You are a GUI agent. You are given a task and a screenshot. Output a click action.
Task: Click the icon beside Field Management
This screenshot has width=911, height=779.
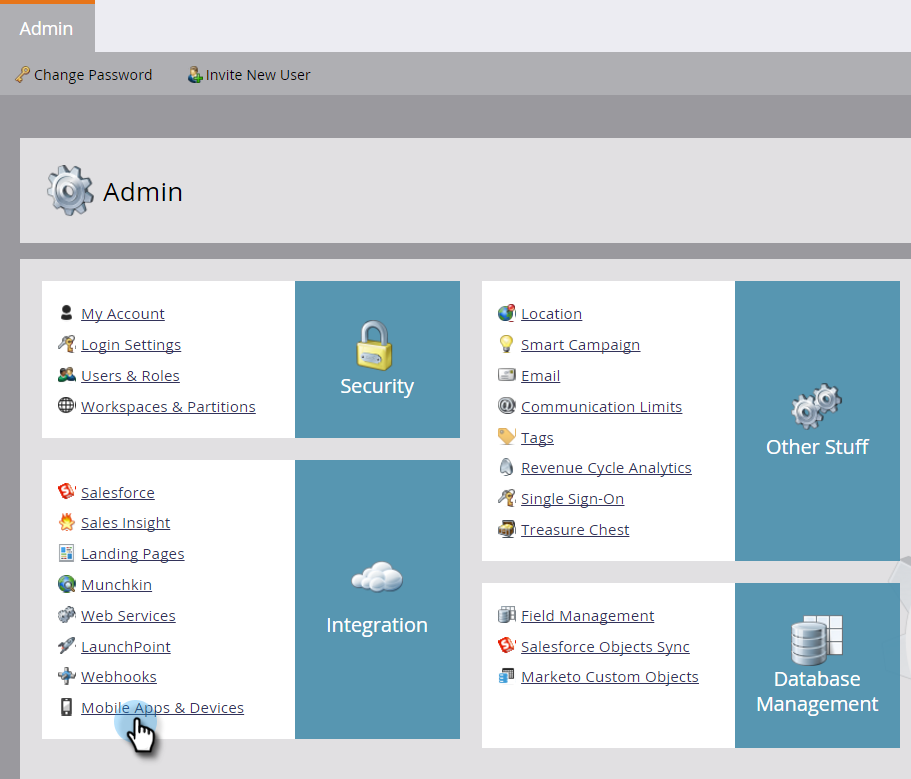507,615
